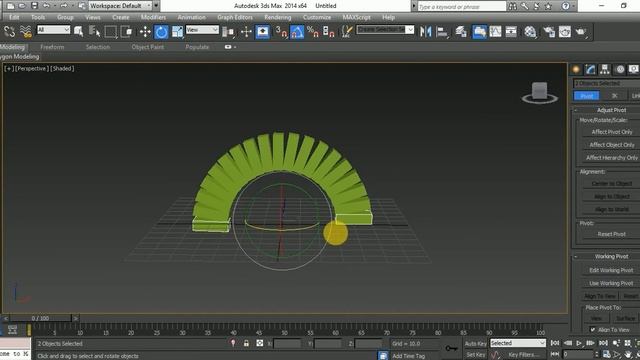
Task: Toggle the Graphite Modeling ribbon
Action: (479, 31)
